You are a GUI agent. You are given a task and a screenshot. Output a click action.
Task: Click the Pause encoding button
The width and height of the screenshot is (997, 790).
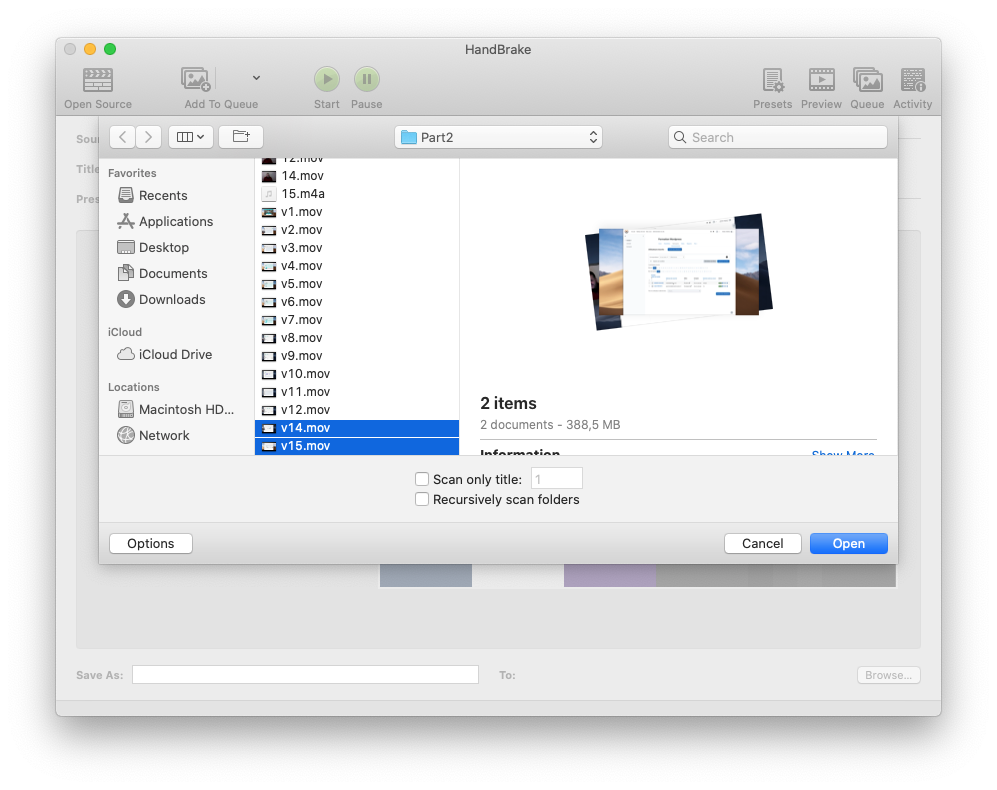point(367,80)
